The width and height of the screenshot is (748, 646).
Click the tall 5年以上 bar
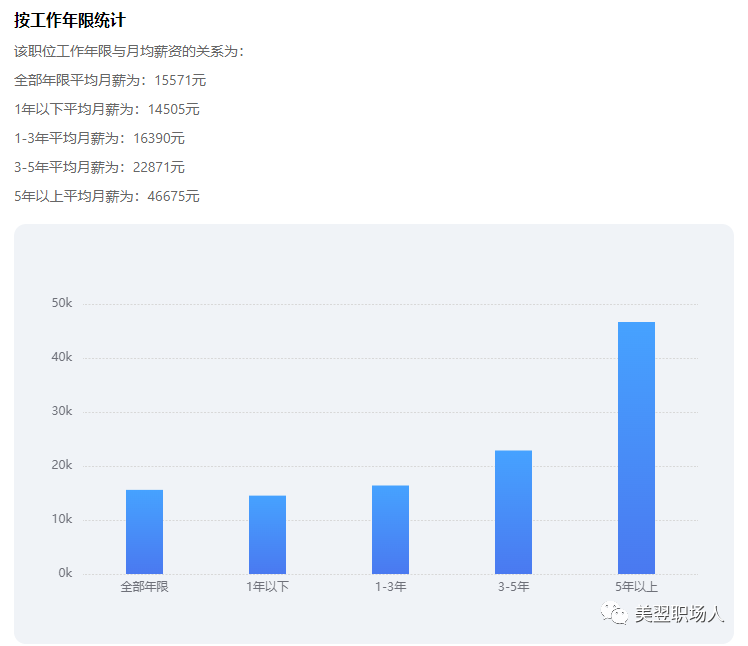click(x=636, y=448)
